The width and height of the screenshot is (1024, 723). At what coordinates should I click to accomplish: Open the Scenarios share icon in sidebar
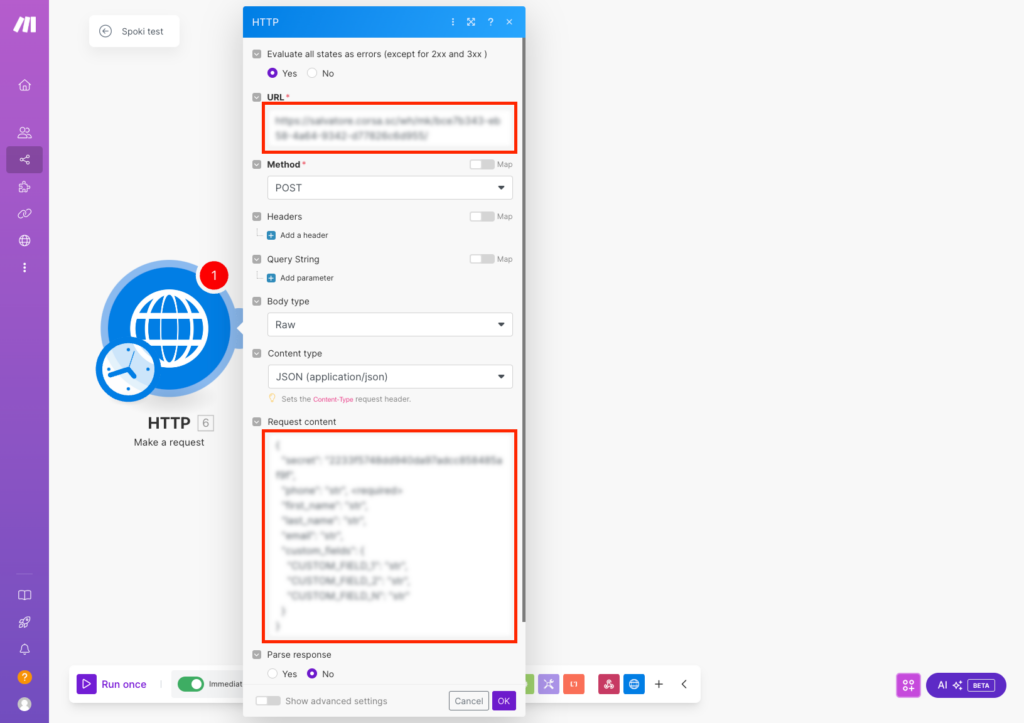click(x=24, y=159)
